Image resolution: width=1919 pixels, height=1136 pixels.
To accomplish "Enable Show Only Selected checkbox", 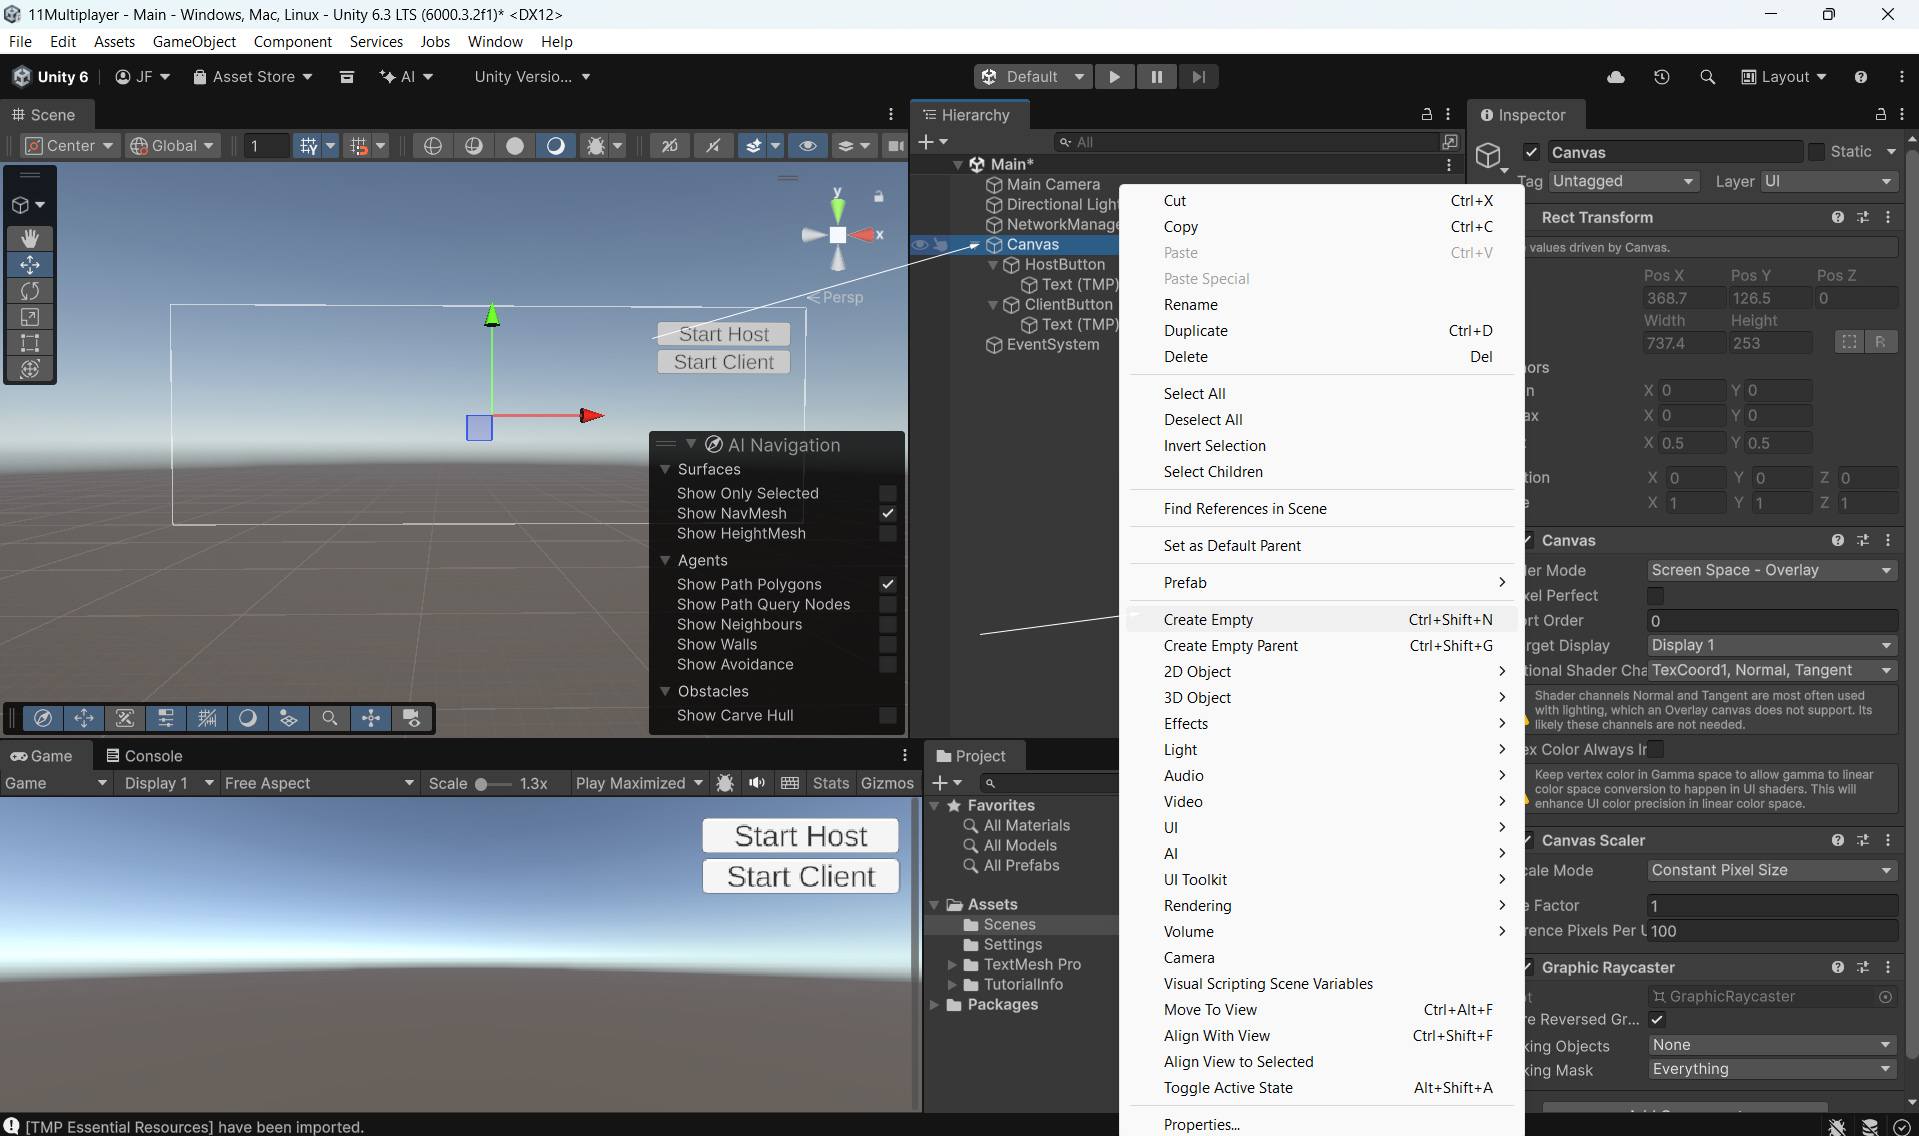I will point(887,493).
